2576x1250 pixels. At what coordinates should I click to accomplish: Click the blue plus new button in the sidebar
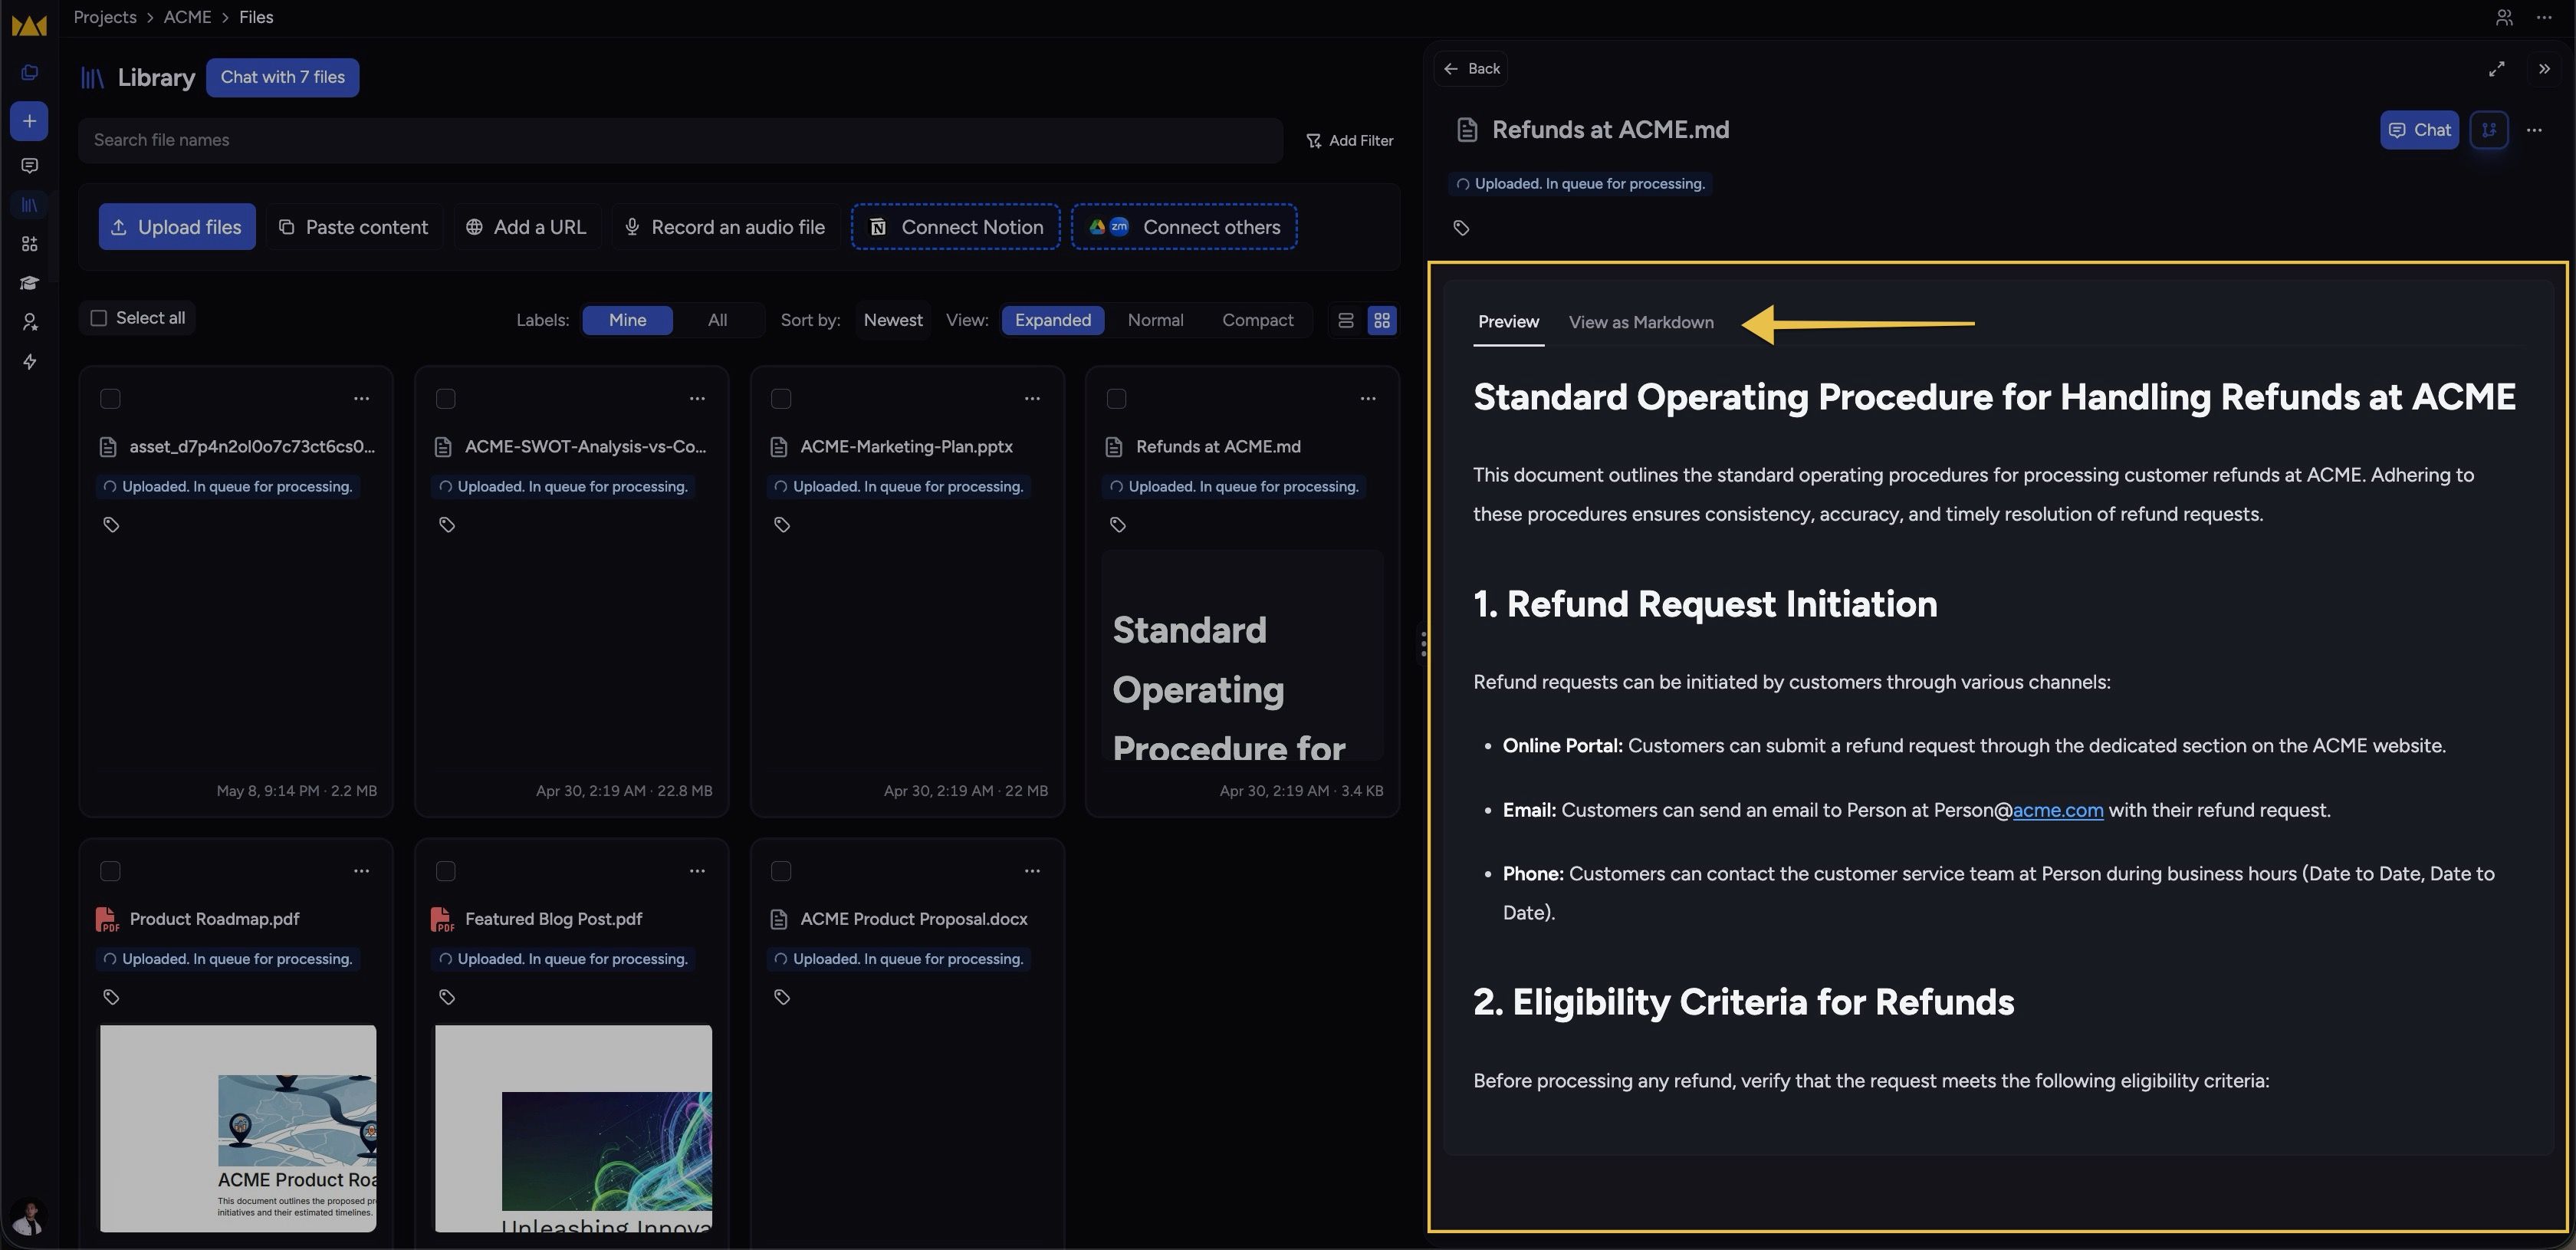29,121
